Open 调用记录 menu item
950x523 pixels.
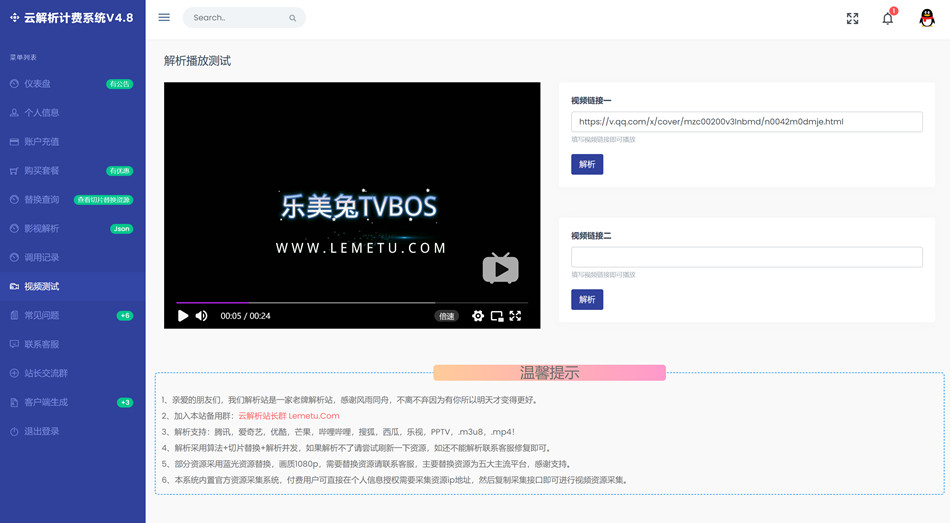pos(73,258)
